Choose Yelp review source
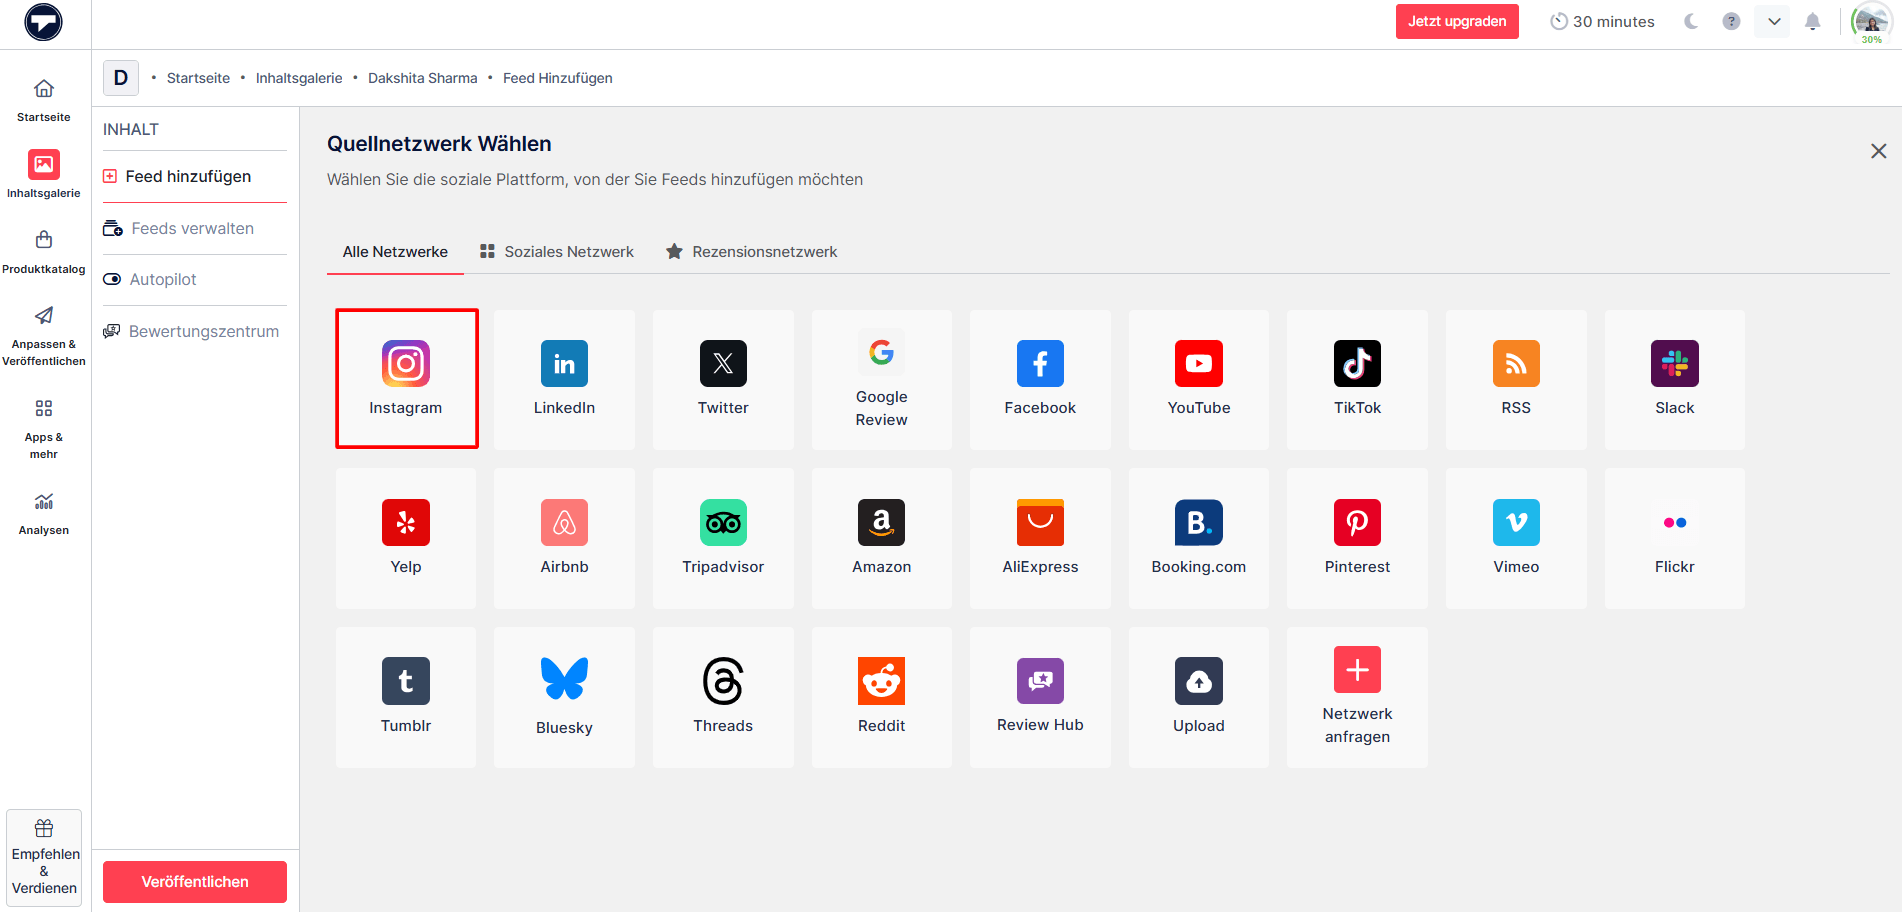Viewport: 1902px width, 912px height. (x=406, y=538)
